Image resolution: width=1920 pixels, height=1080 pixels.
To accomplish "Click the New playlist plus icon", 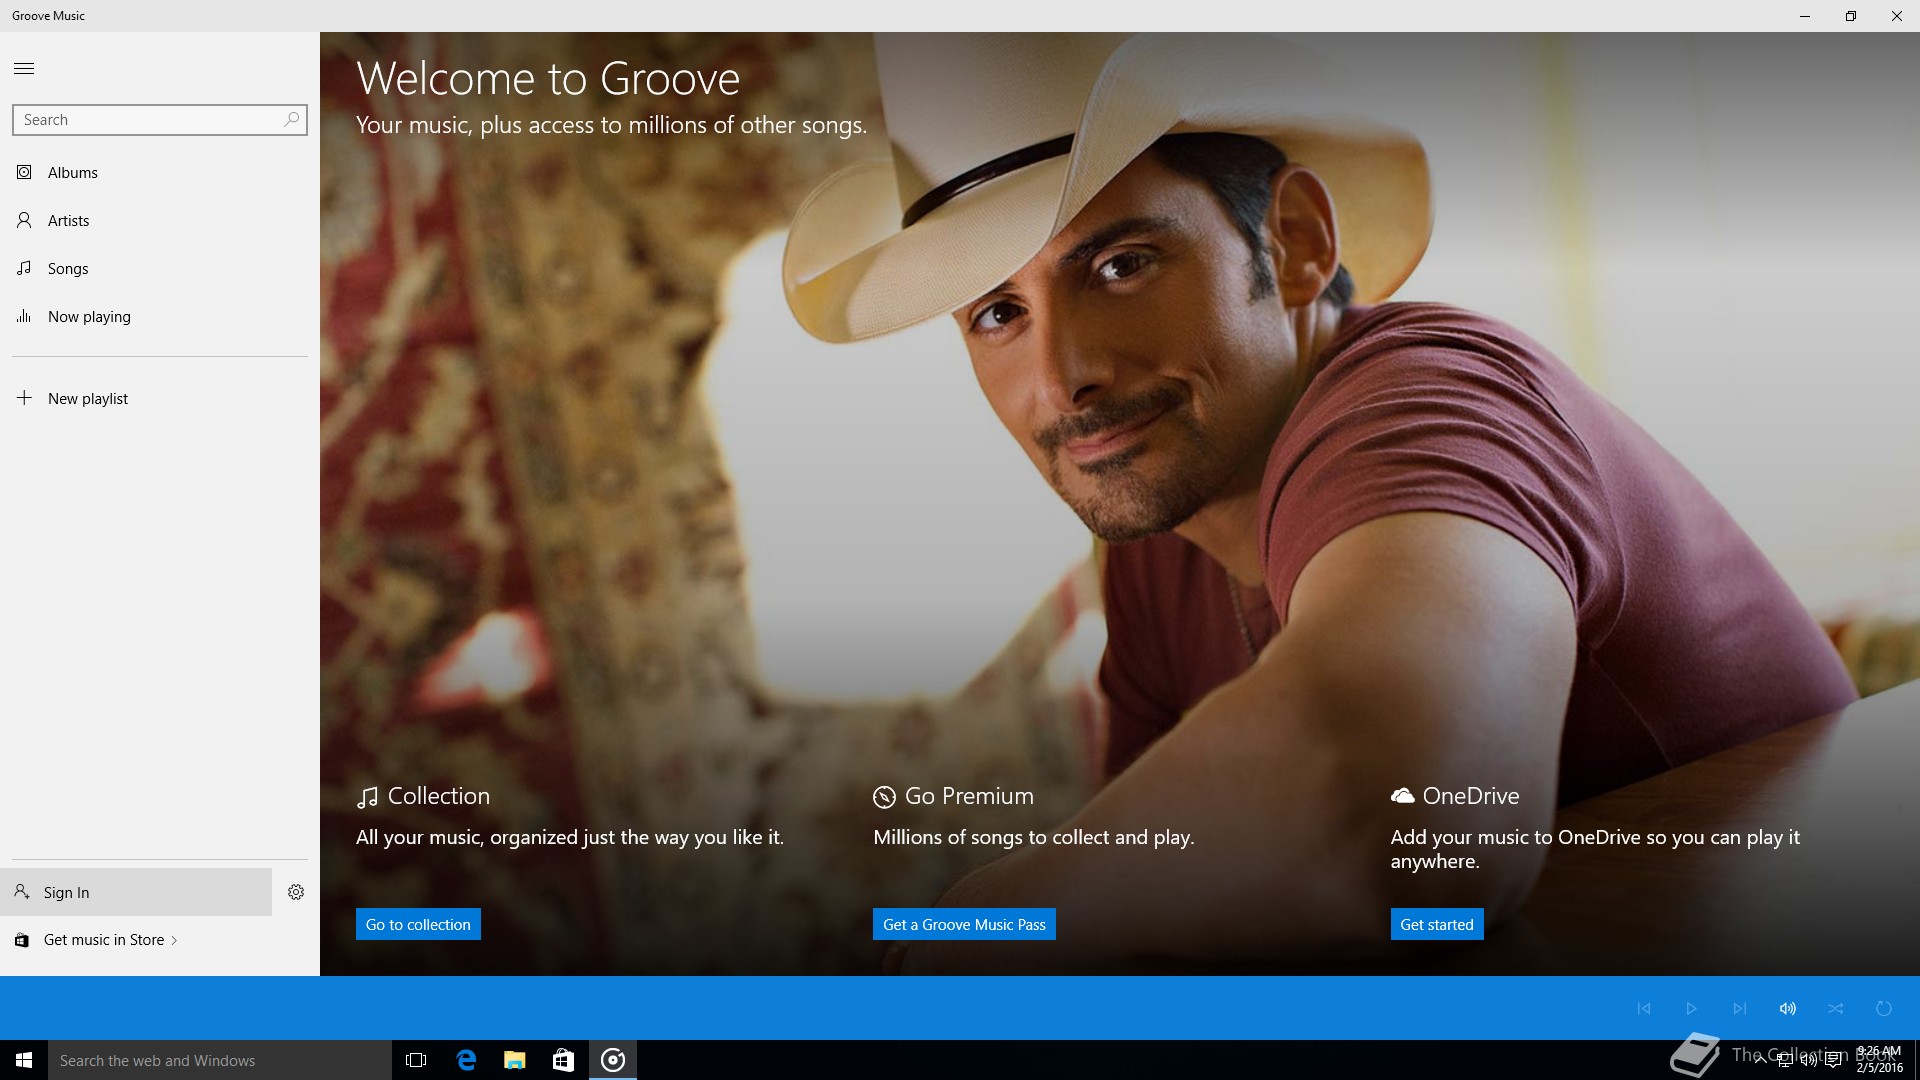I will 24,397.
